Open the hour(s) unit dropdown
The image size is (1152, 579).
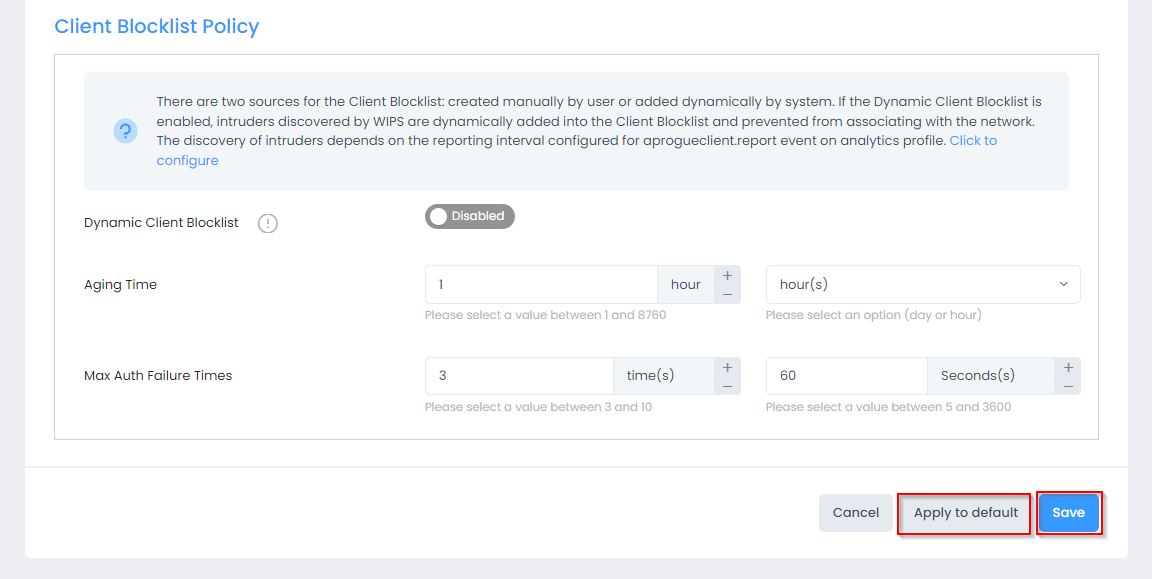pos(922,285)
